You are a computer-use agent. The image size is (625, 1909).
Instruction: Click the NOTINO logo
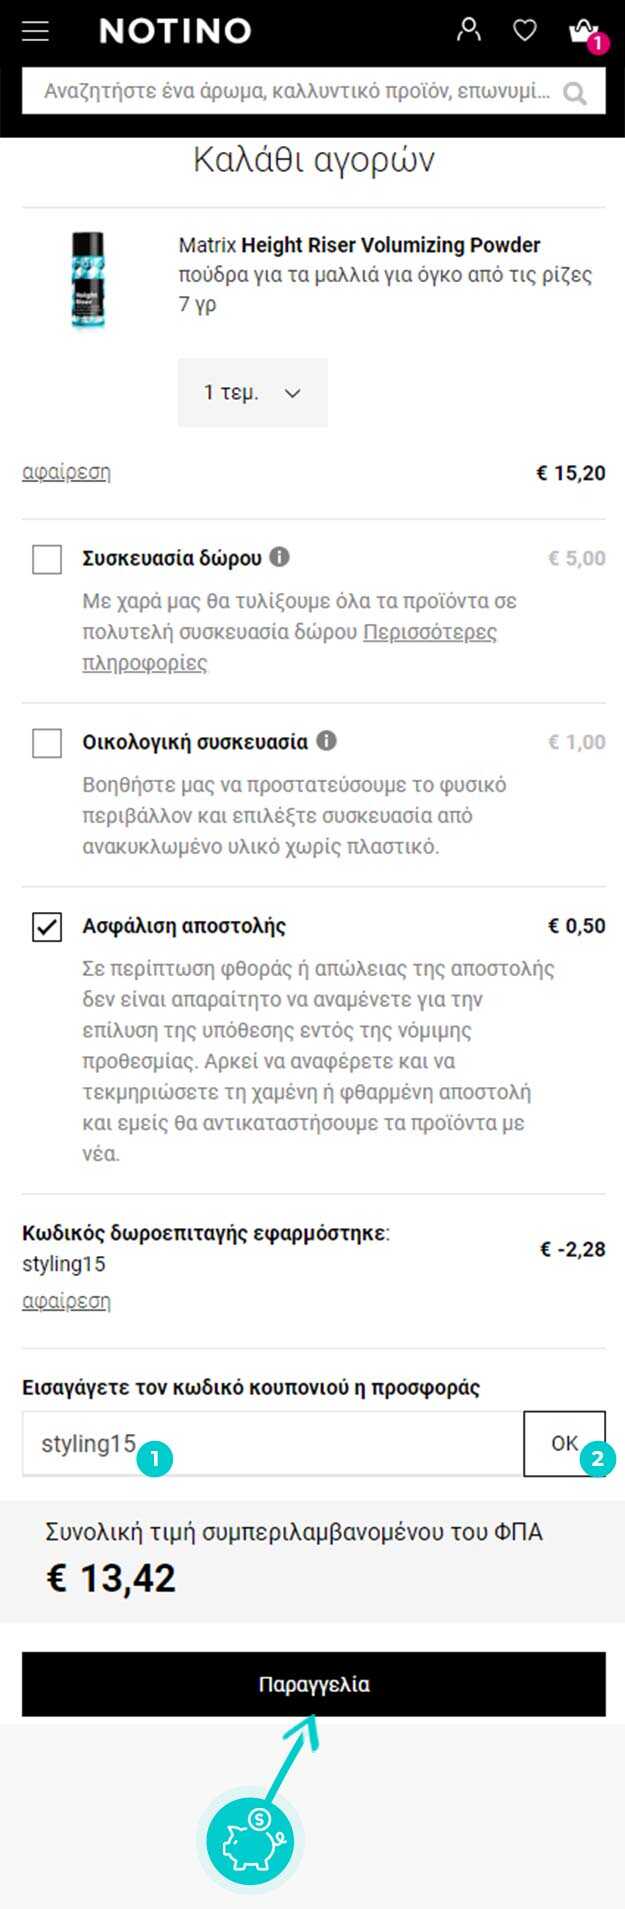175,31
